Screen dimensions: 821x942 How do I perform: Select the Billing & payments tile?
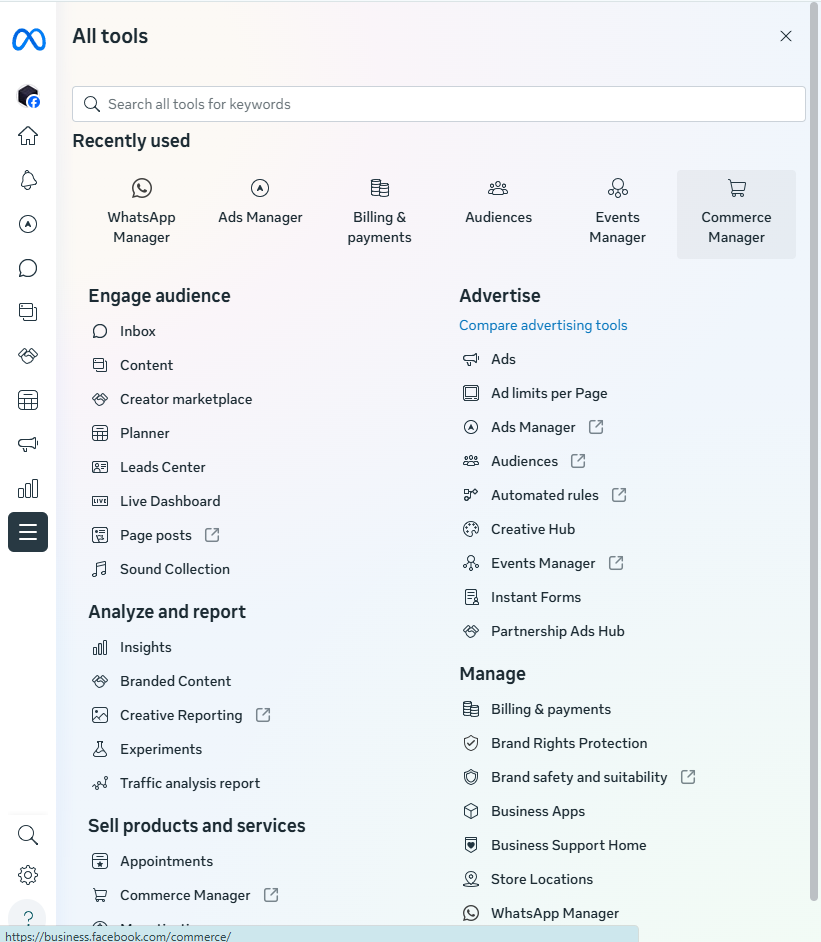coord(379,210)
